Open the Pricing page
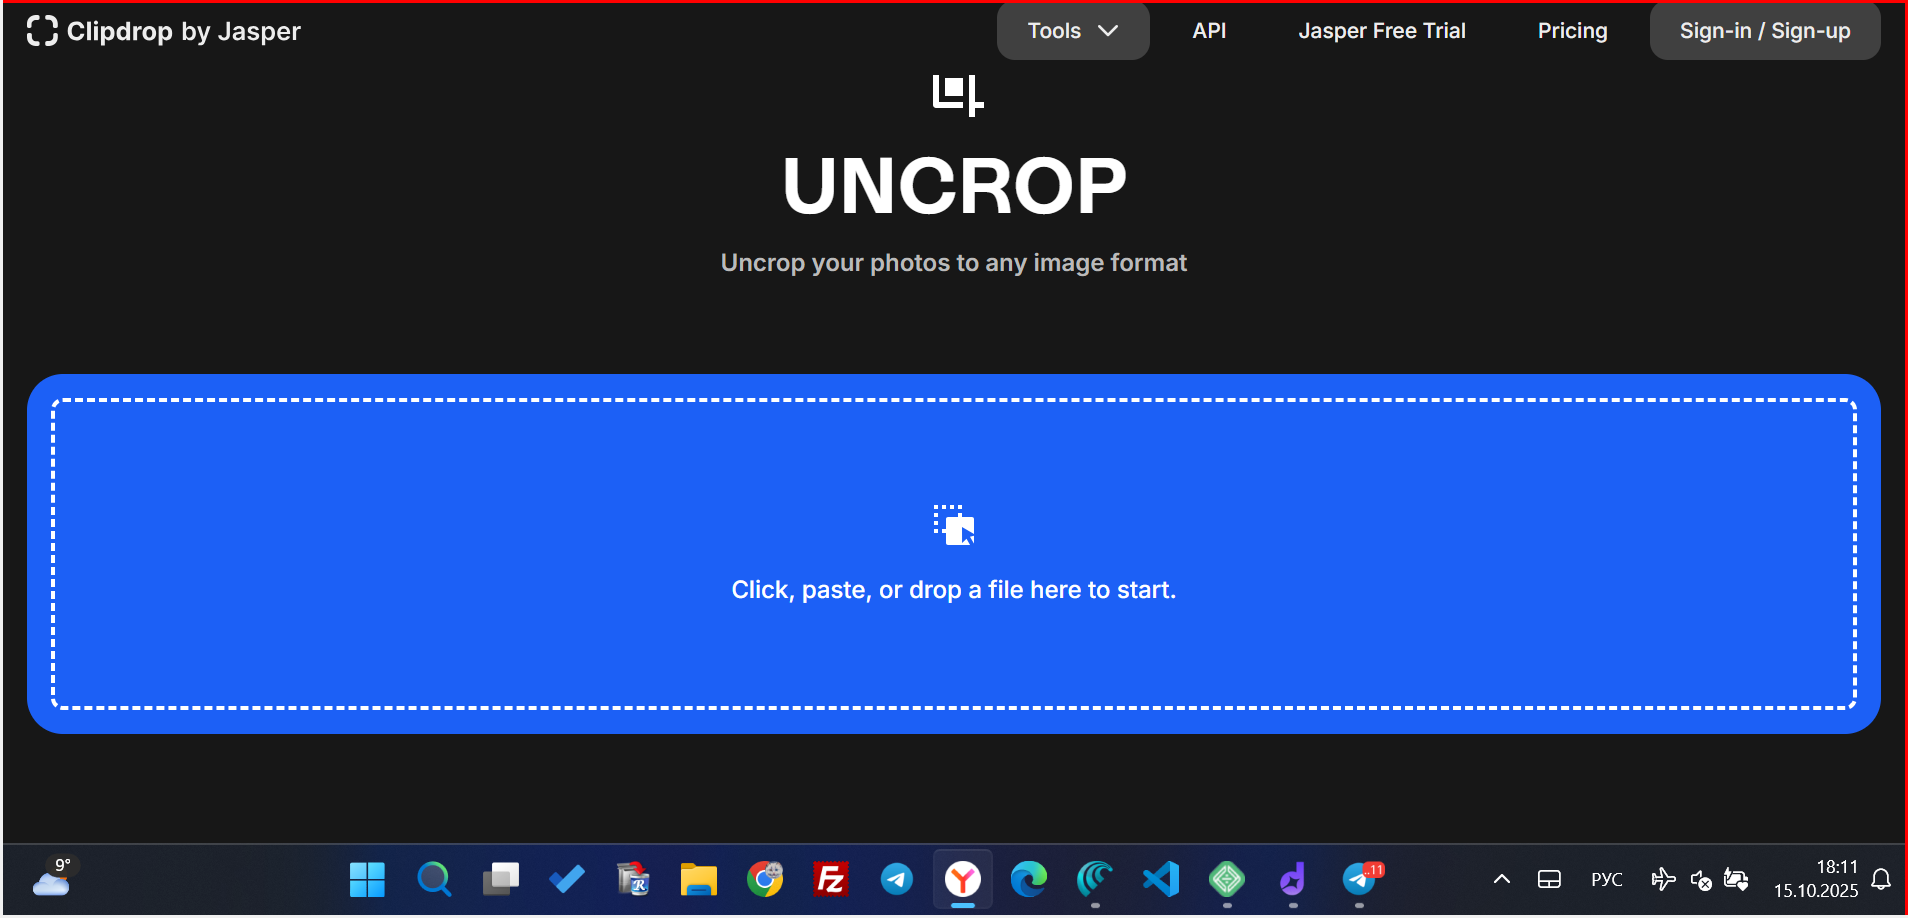 1572,31
